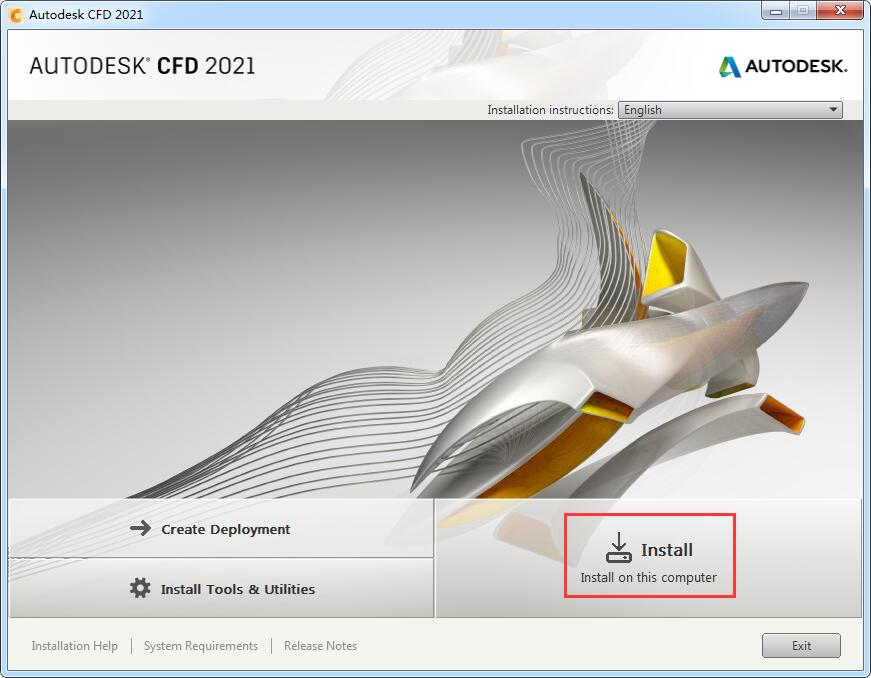Image resolution: width=871 pixels, height=678 pixels.
Task: Minimize the Autodesk CFD 2021 installer window
Action: point(775,11)
